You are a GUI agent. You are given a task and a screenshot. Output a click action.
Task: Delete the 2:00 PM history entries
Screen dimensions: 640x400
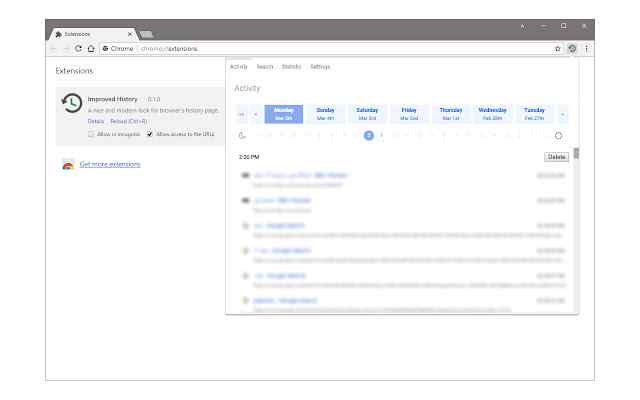tap(556, 157)
